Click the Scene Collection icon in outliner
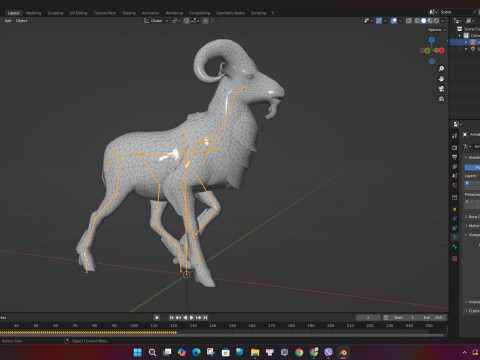Viewport: 480px width, 360px height. 460,29
